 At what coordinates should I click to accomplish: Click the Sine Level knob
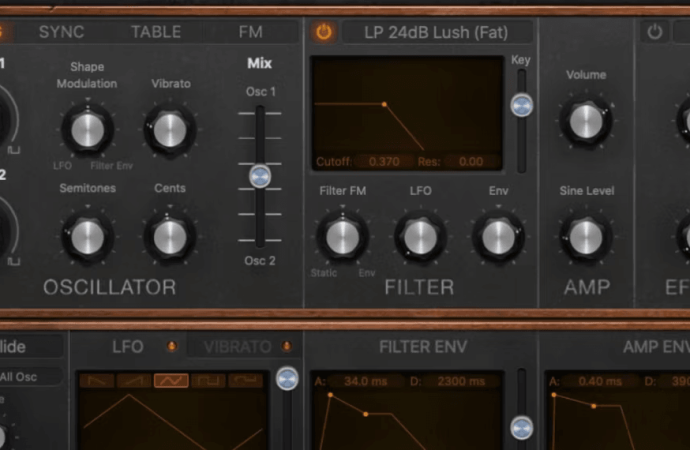[x=586, y=238]
